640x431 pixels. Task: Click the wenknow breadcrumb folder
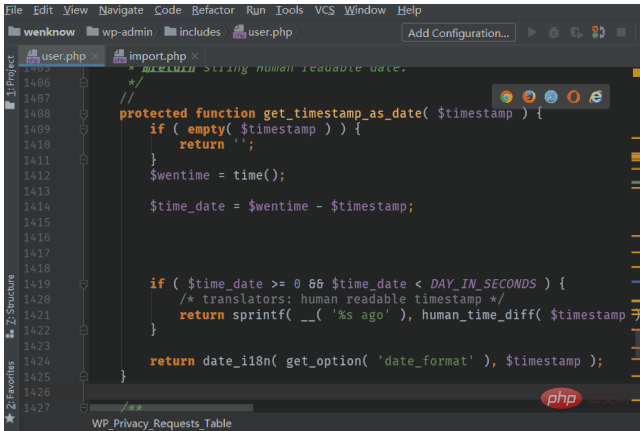point(42,32)
